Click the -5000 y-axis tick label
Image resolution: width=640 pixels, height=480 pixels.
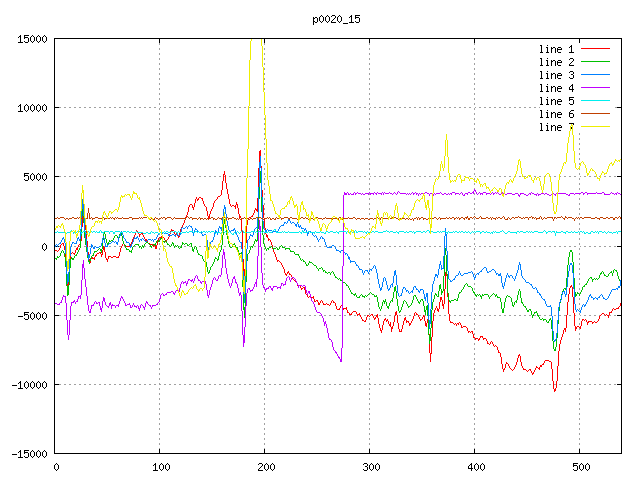click(30, 315)
